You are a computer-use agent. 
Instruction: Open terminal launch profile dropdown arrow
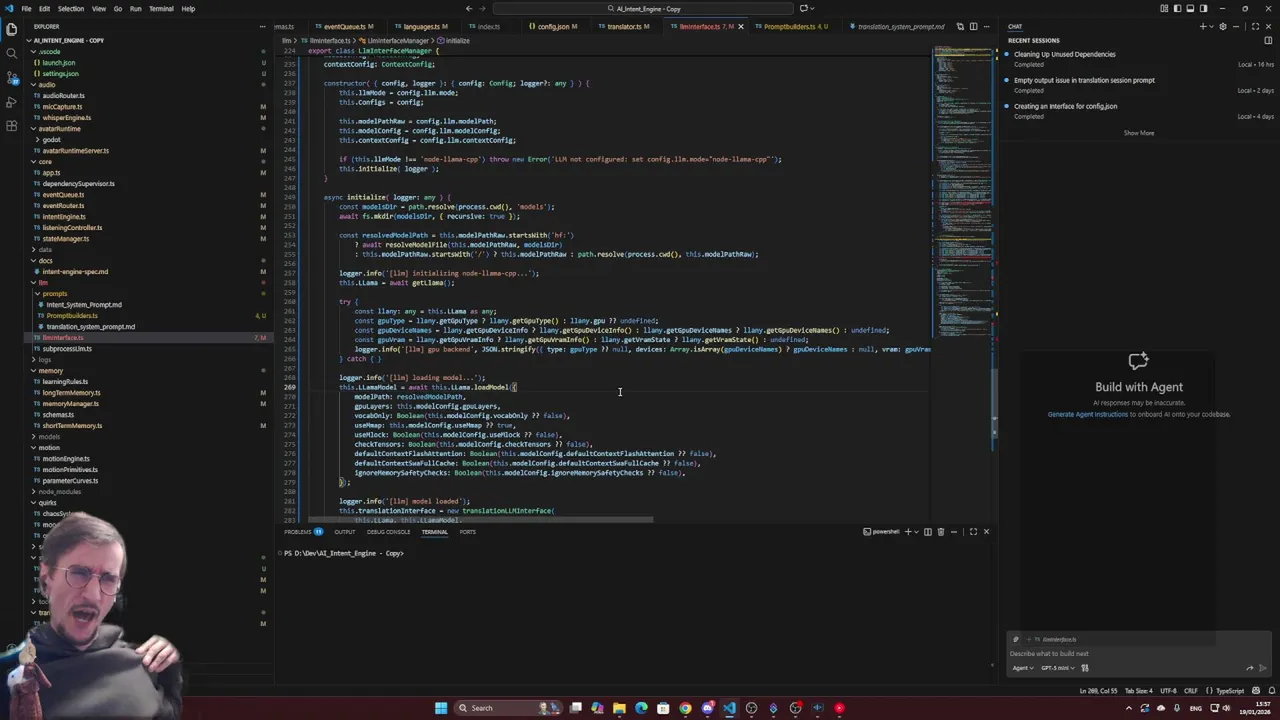[917, 532]
